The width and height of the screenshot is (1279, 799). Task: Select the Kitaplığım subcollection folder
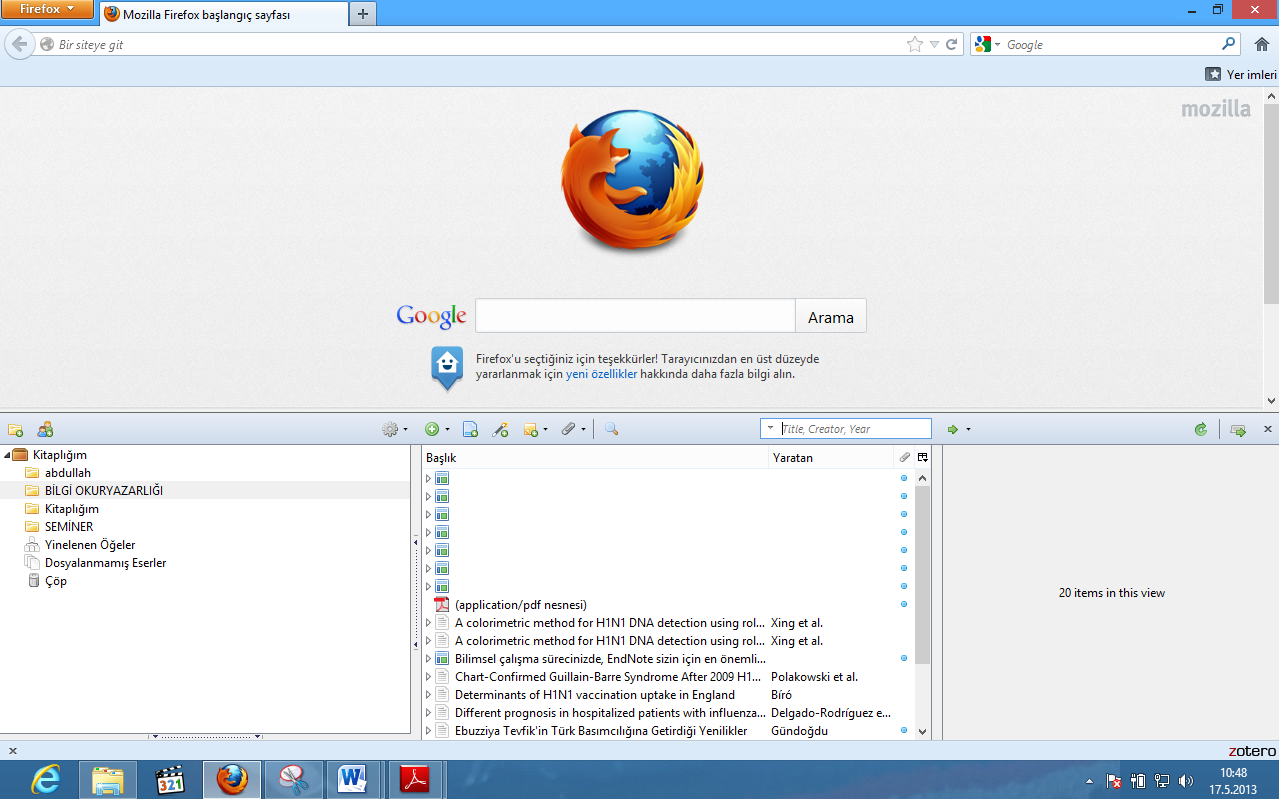[72, 509]
